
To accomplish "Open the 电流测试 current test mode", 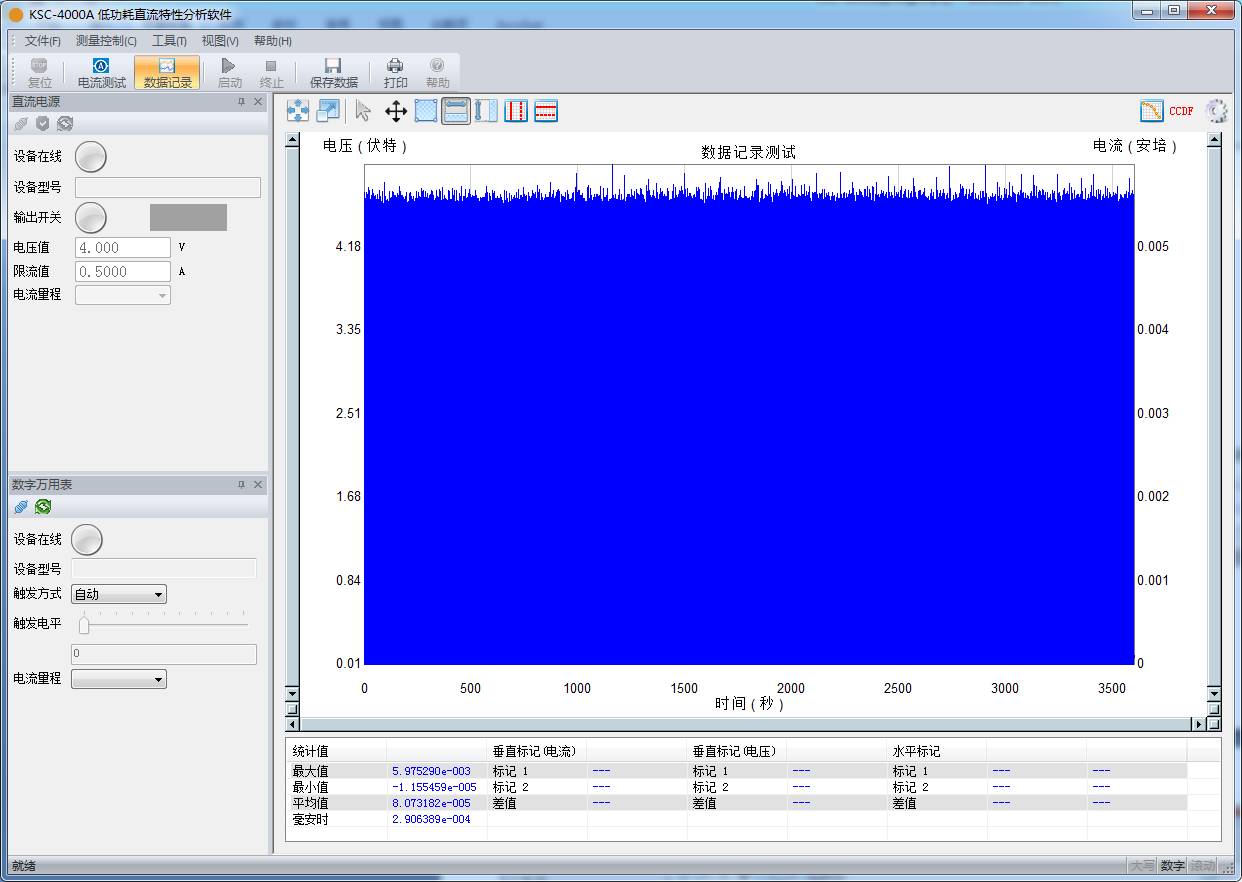I will (101, 73).
